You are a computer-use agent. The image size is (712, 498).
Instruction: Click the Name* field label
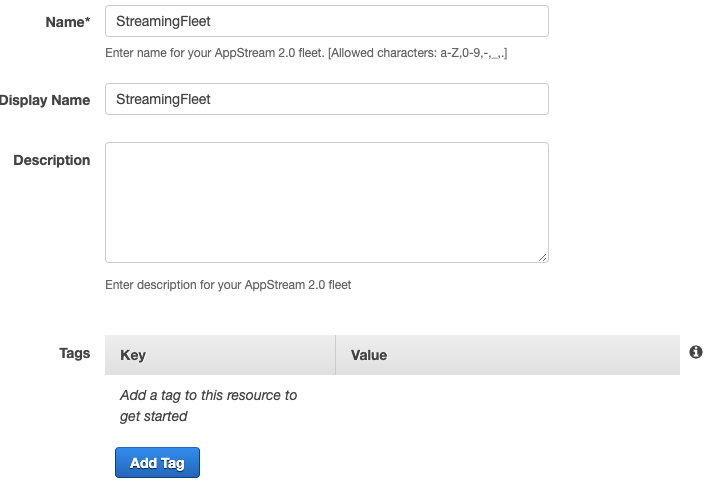click(x=64, y=22)
